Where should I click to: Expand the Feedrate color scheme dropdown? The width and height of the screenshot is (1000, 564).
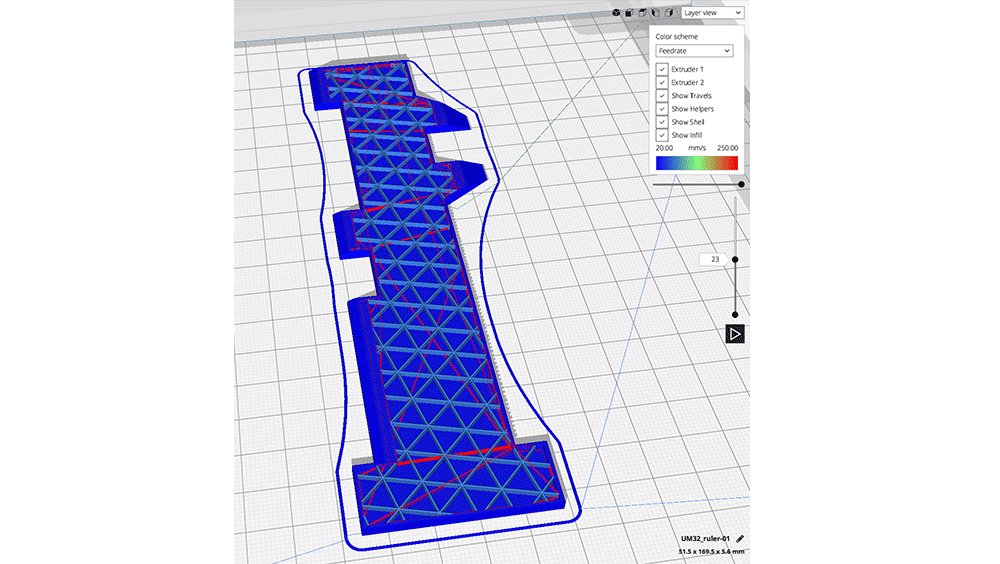[x=694, y=50]
